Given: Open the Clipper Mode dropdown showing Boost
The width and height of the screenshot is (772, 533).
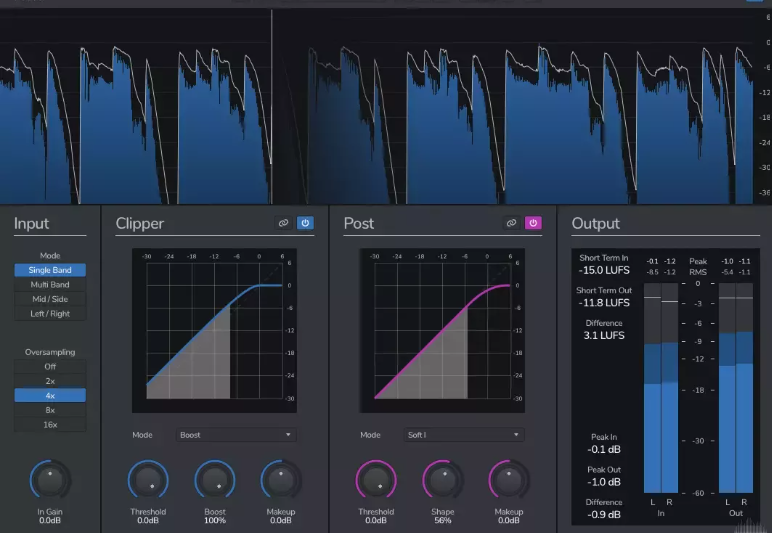Looking at the screenshot, I should pyautogui.click(x=236, y=435).
